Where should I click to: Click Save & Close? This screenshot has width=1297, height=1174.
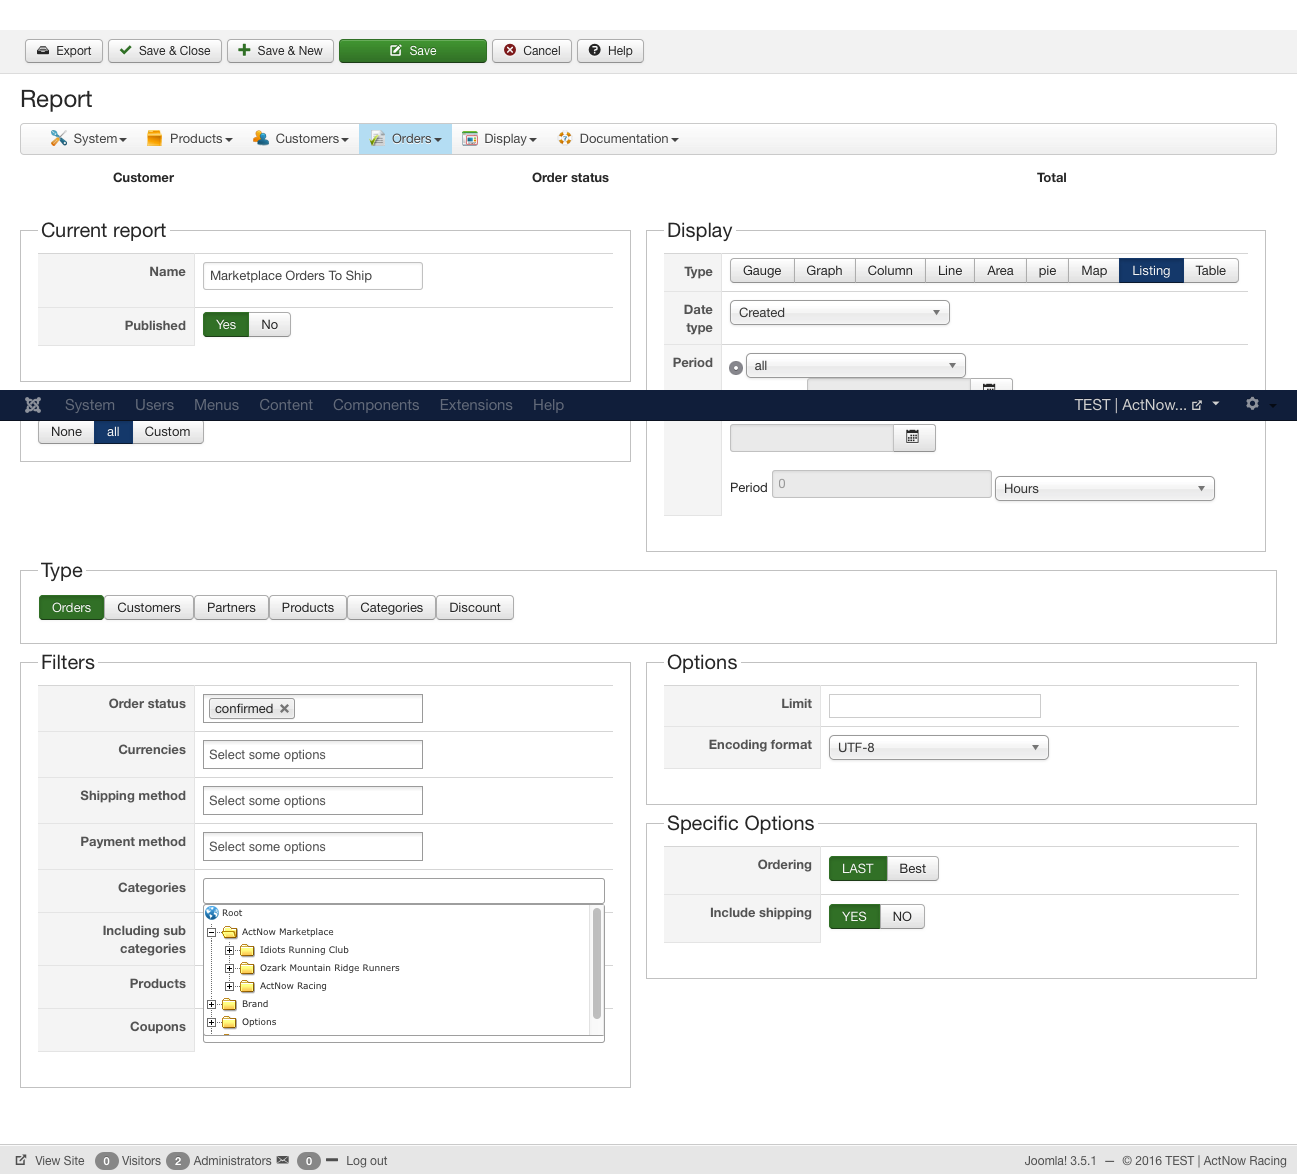pos(165,51)
